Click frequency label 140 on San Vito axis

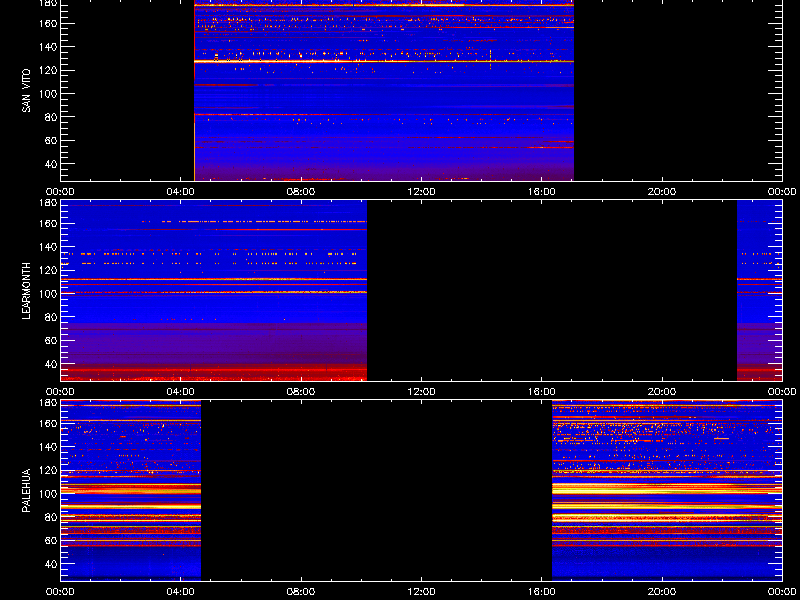(47, 47)
